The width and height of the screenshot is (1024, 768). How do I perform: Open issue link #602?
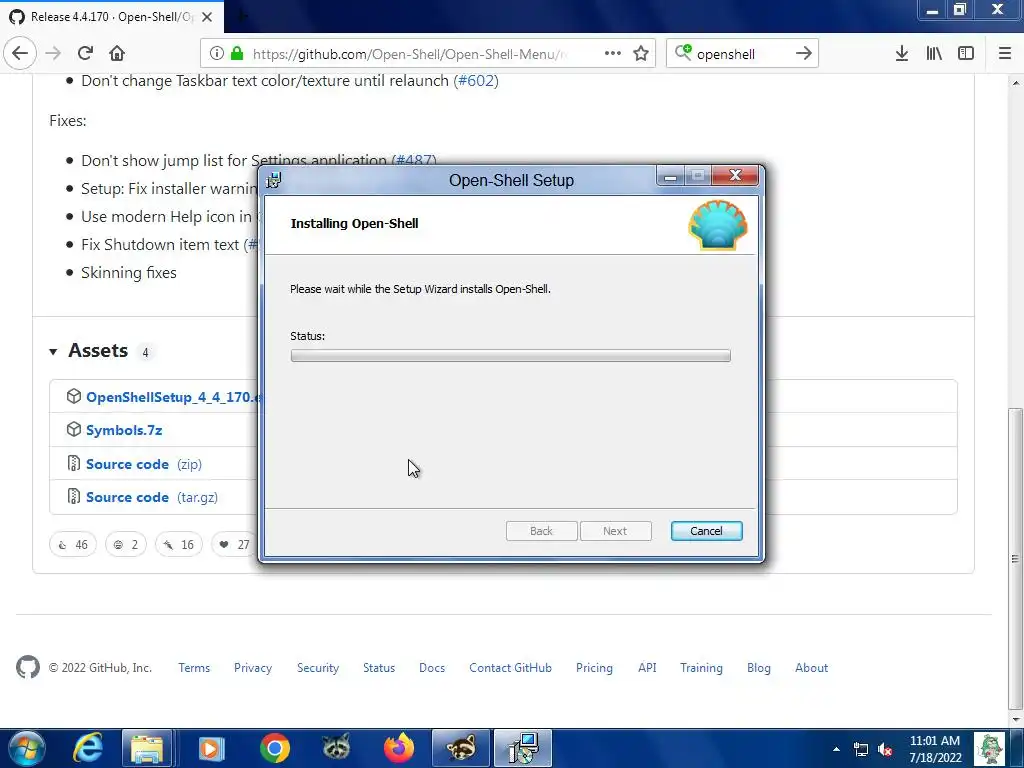tap(476, 81)
